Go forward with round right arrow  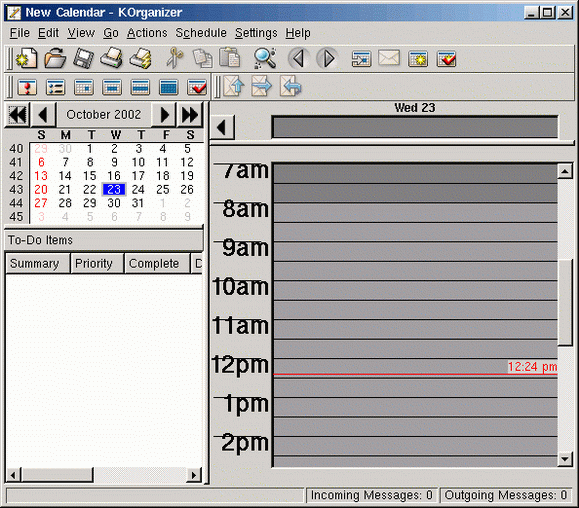coord(327,58)
